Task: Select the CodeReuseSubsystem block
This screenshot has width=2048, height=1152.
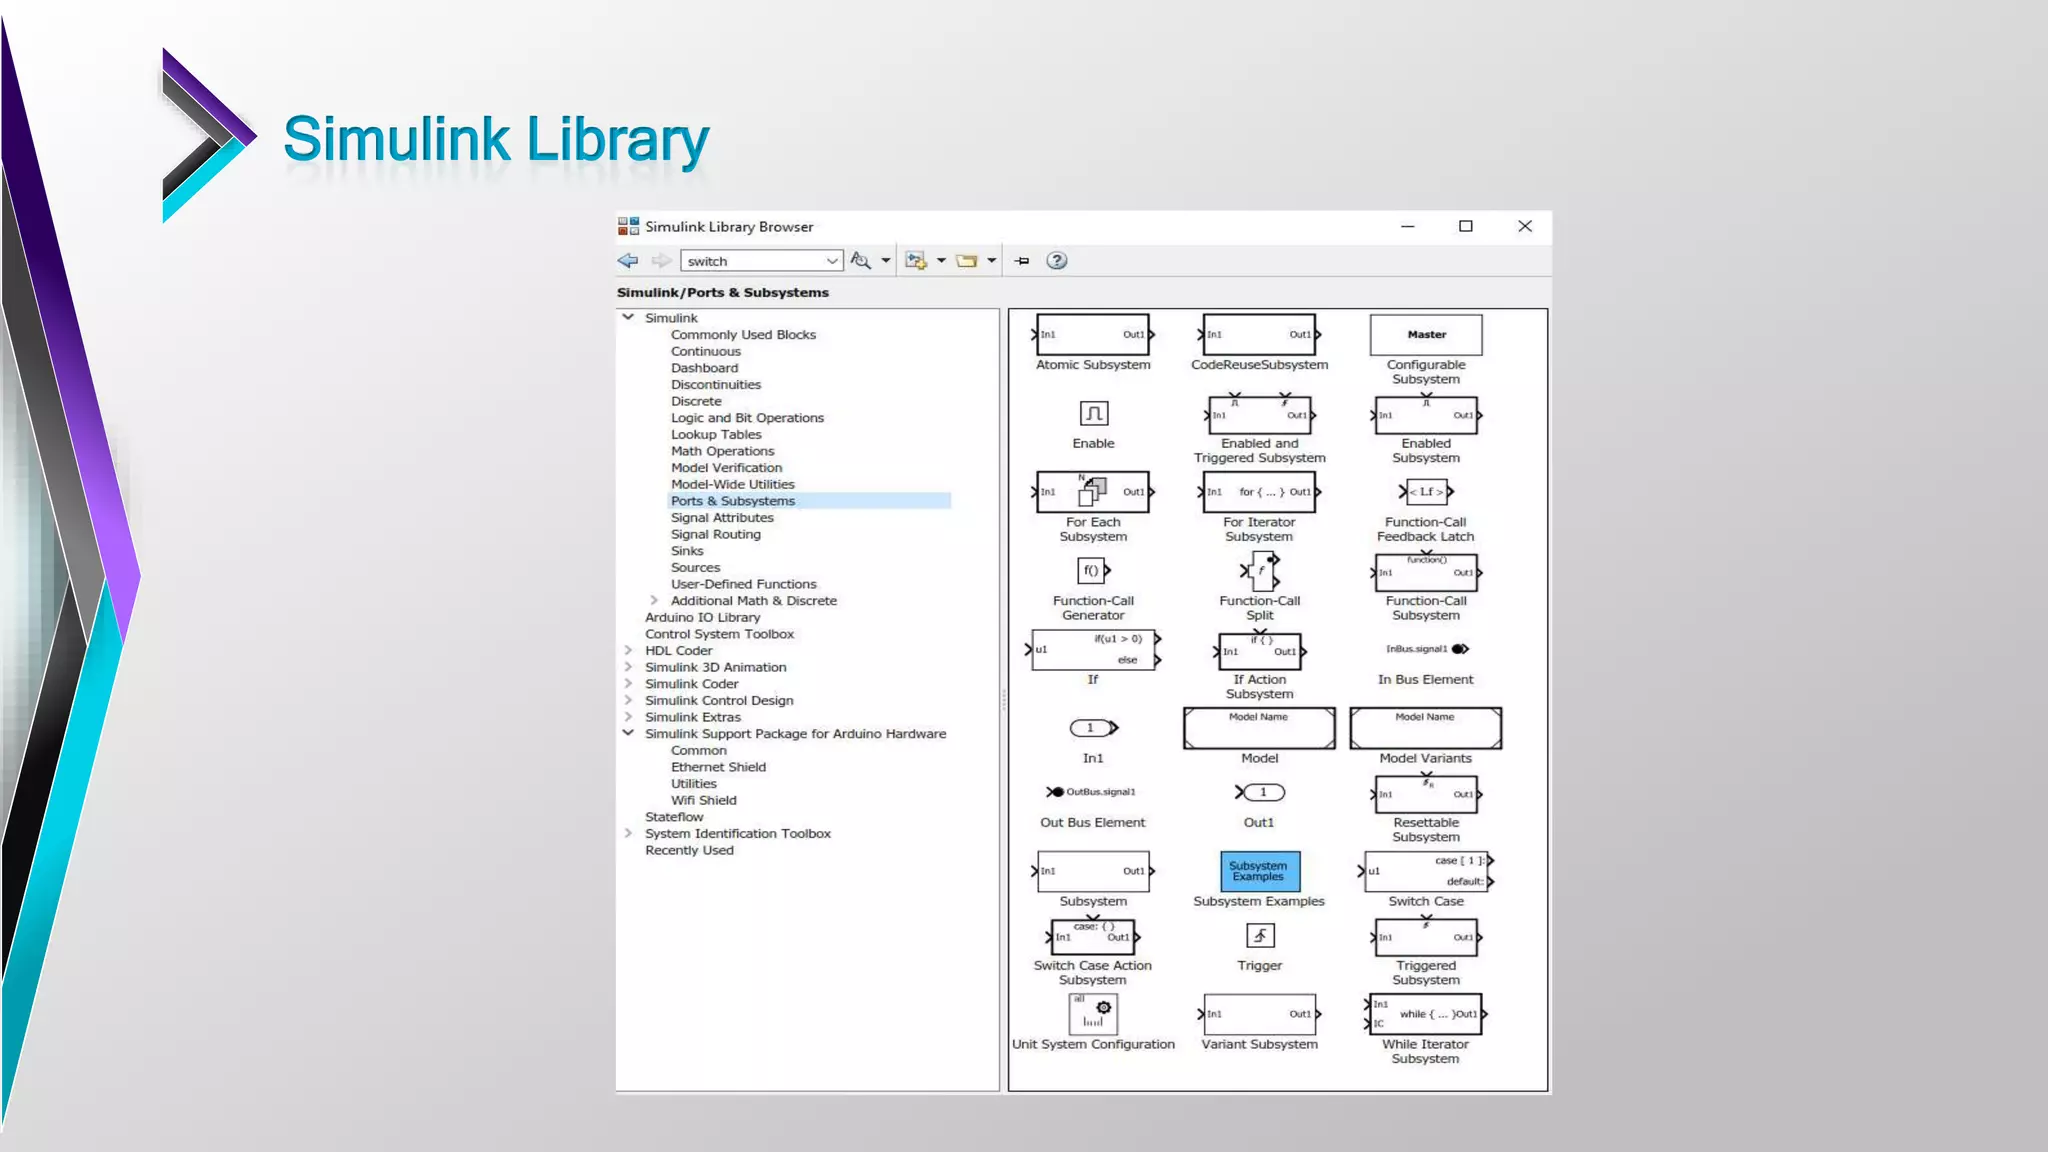Action: (x=1260, y=335)
